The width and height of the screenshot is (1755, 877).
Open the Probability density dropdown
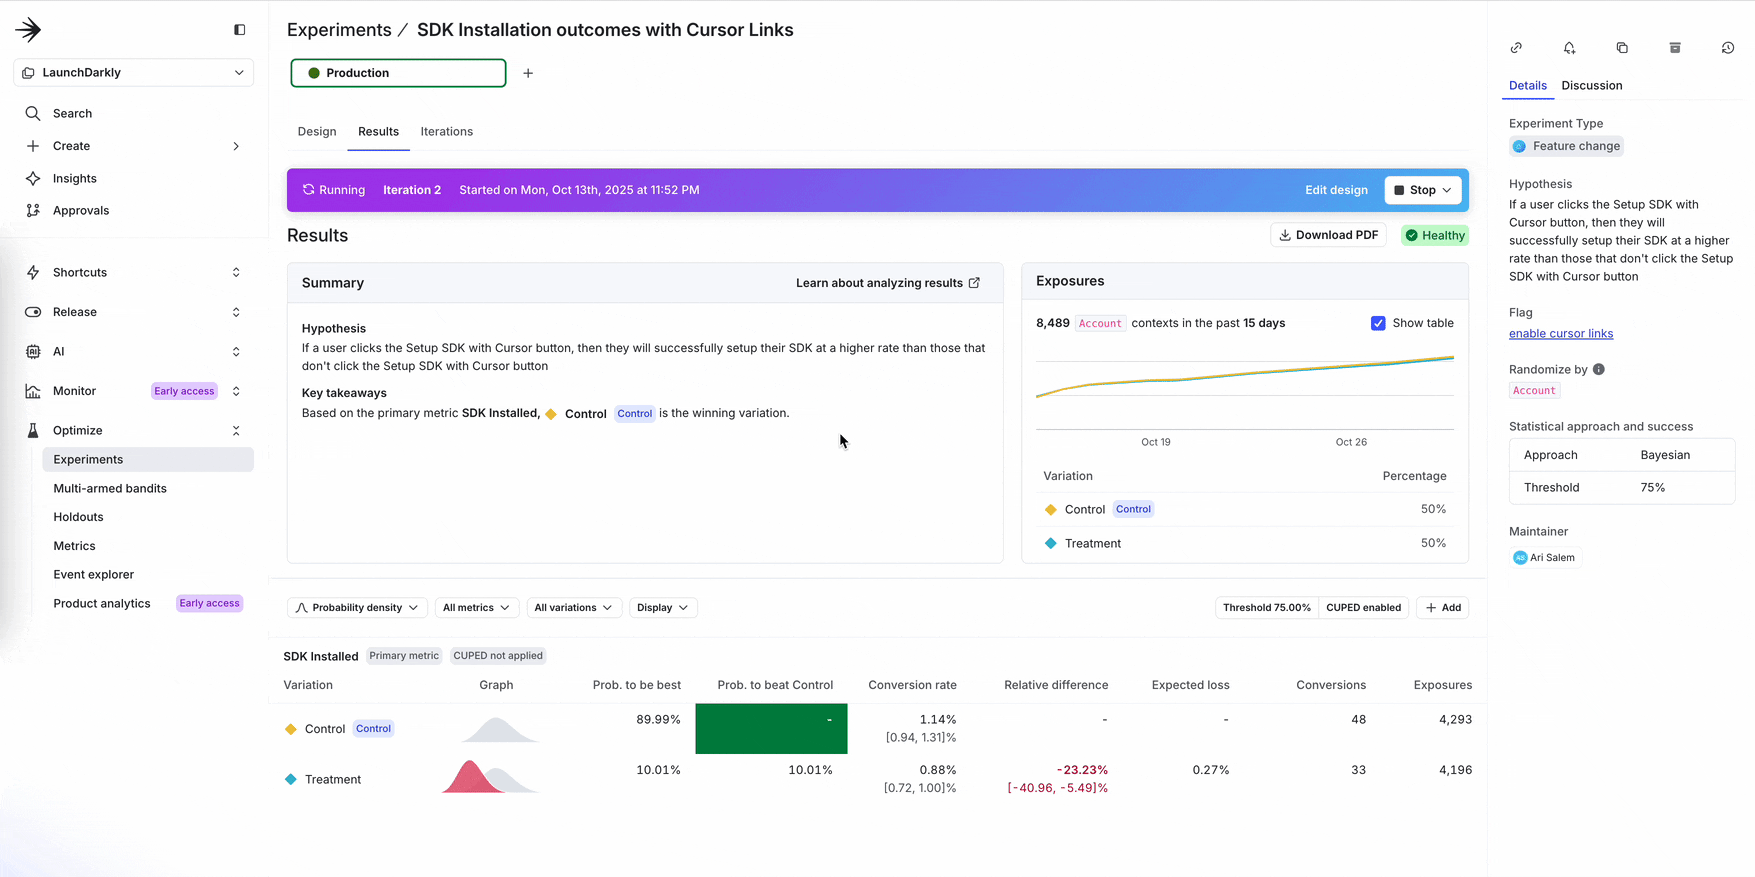[357, 608]
